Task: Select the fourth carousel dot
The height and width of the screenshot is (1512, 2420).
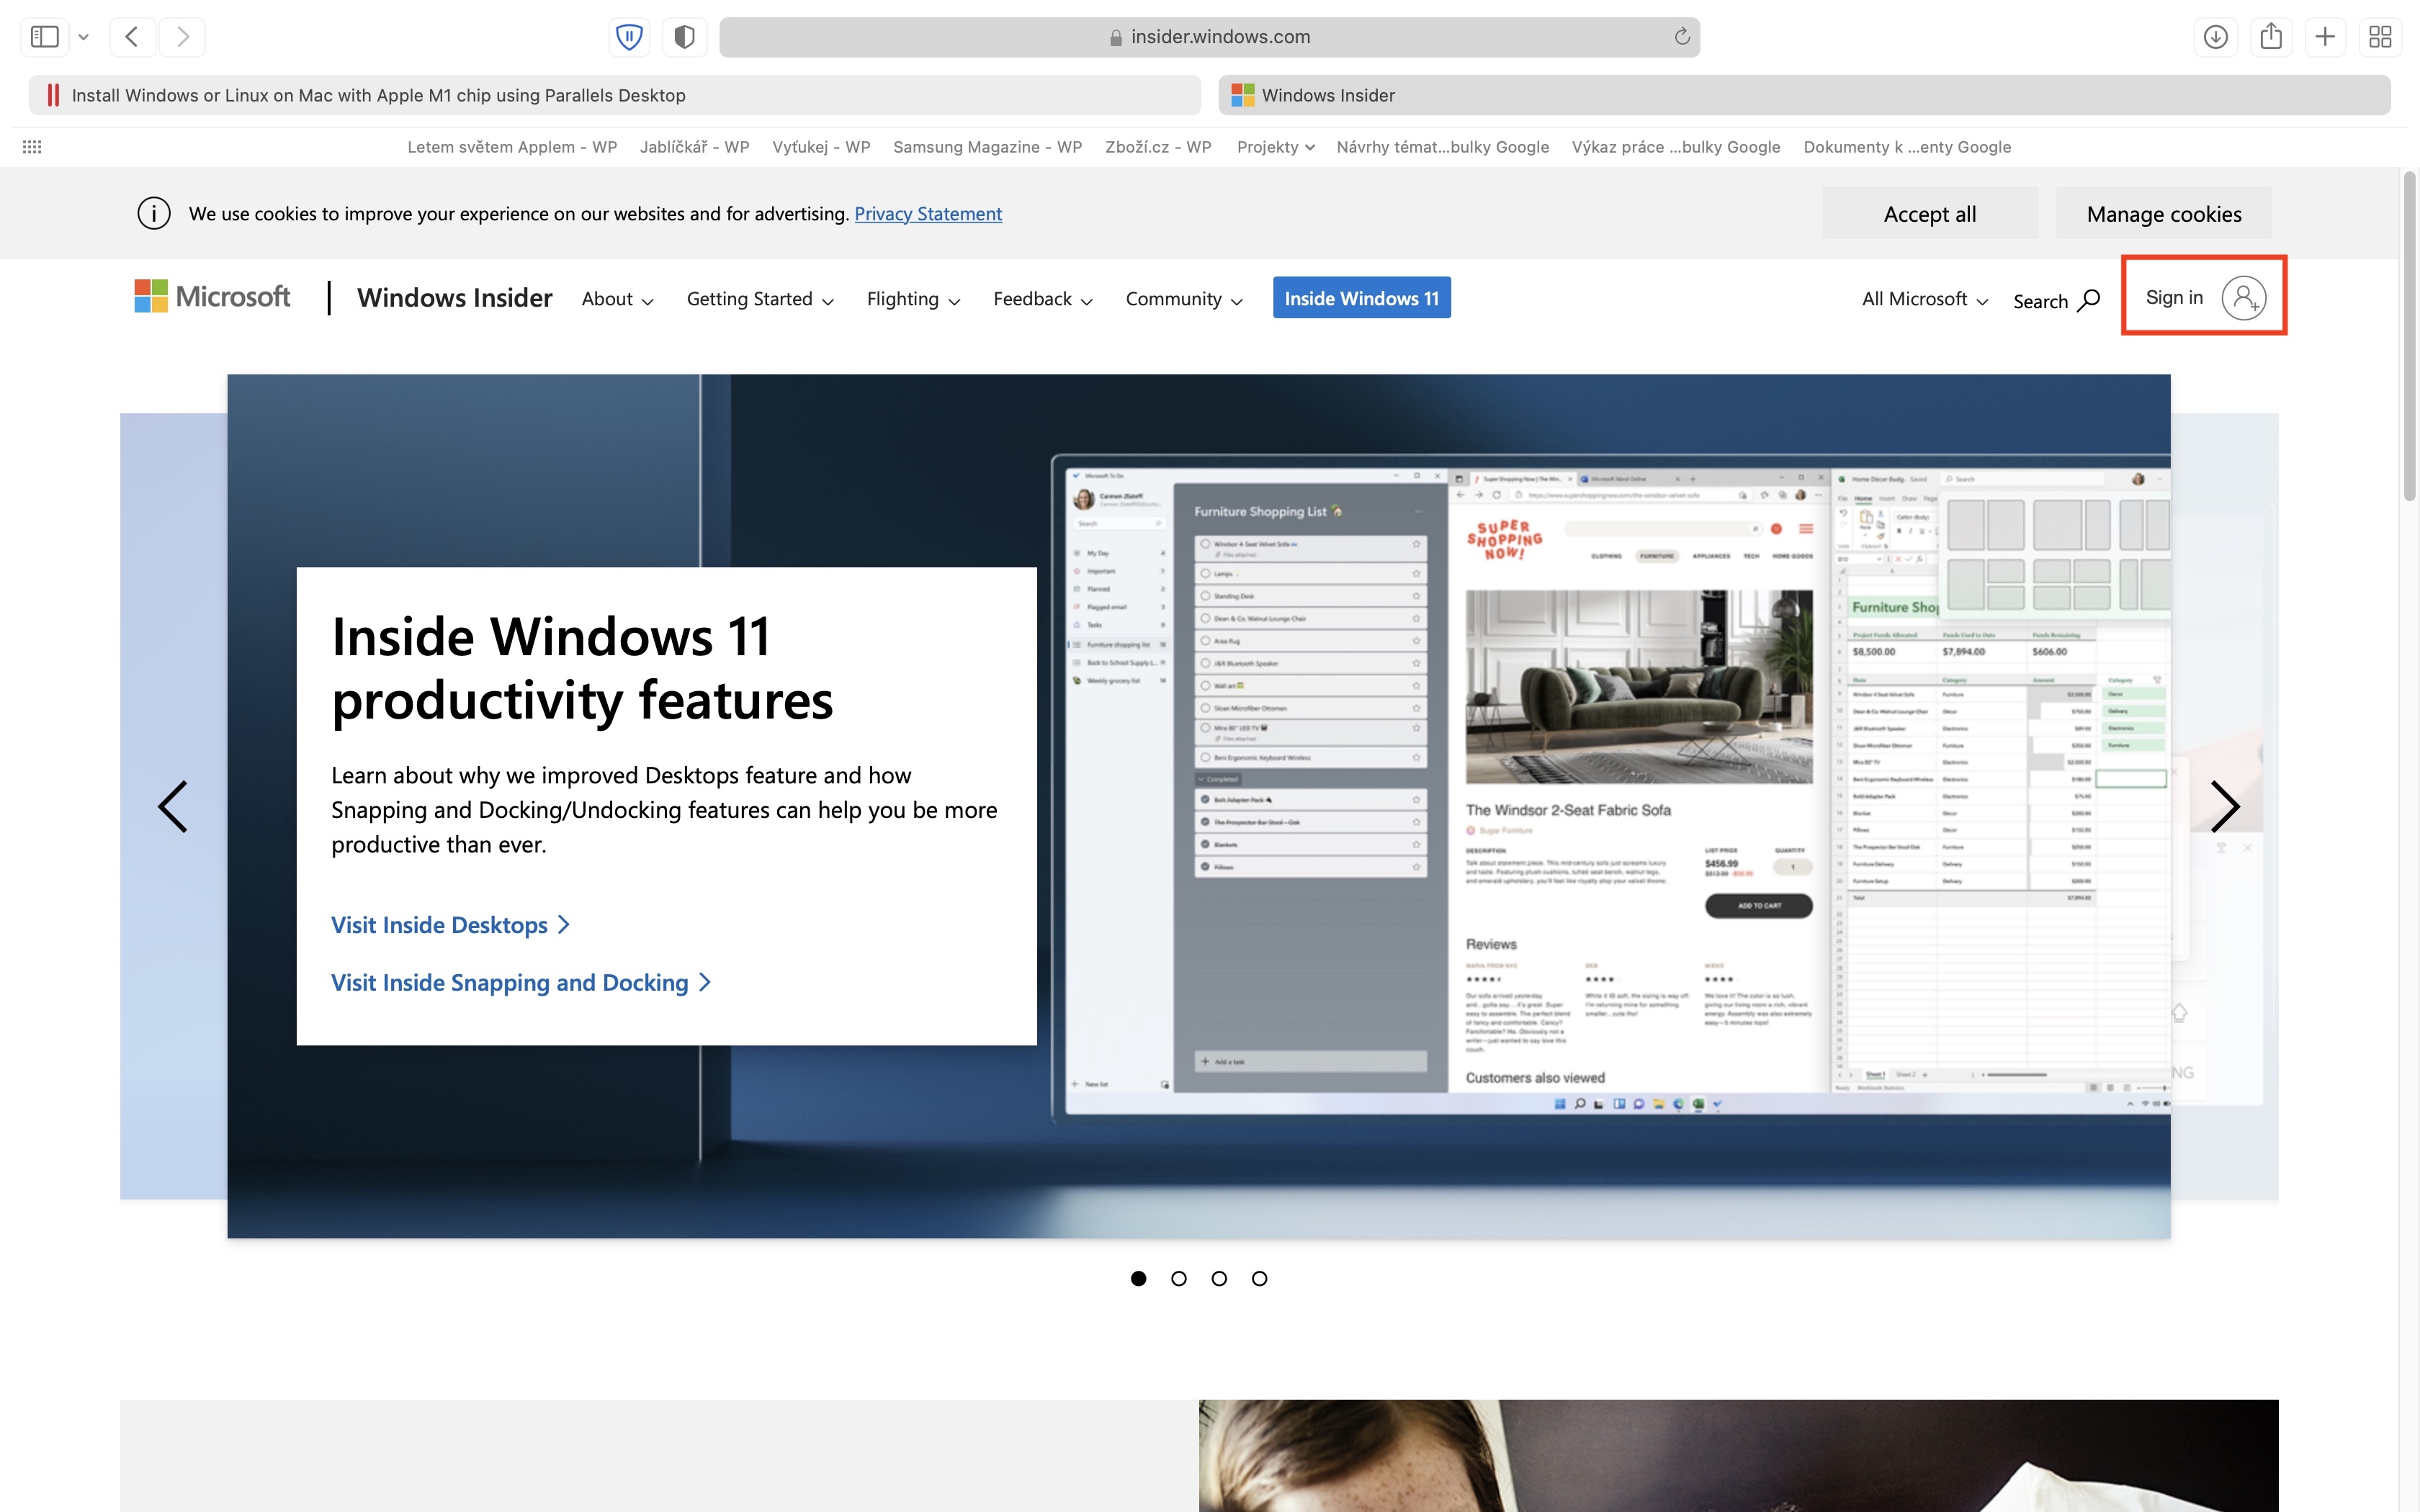Action: click(x=1259, y=1278)
